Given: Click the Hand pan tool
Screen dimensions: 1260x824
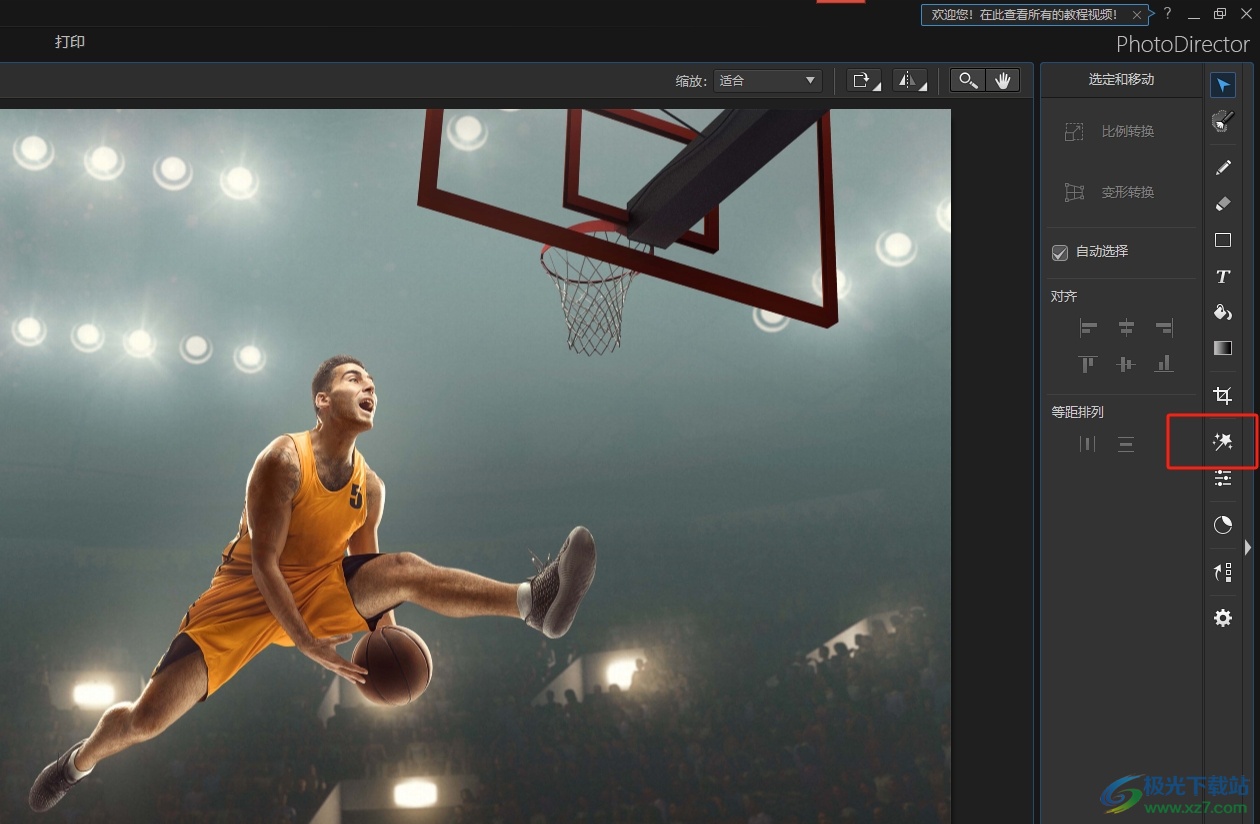Looking at the screenshot, I should point(1002,80).
